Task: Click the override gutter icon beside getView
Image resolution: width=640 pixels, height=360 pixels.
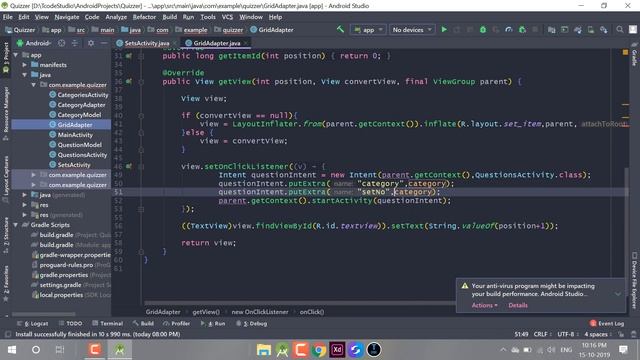Action: coord(129,82)
